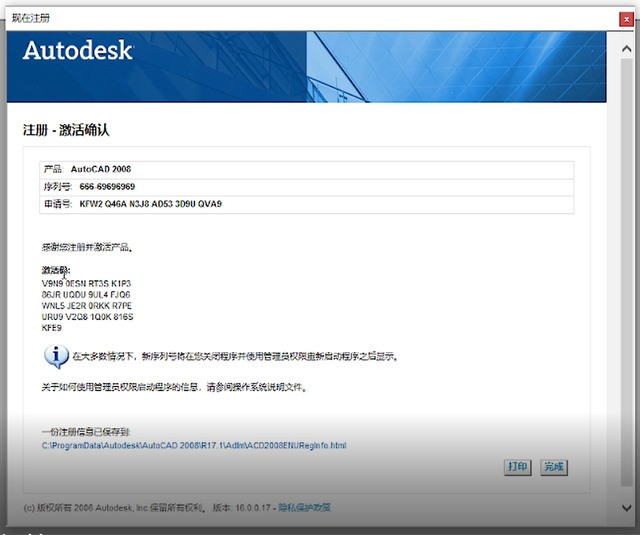
Task: Click the 一份注册信息已保存到 label
Action: [x=86, y=432]
